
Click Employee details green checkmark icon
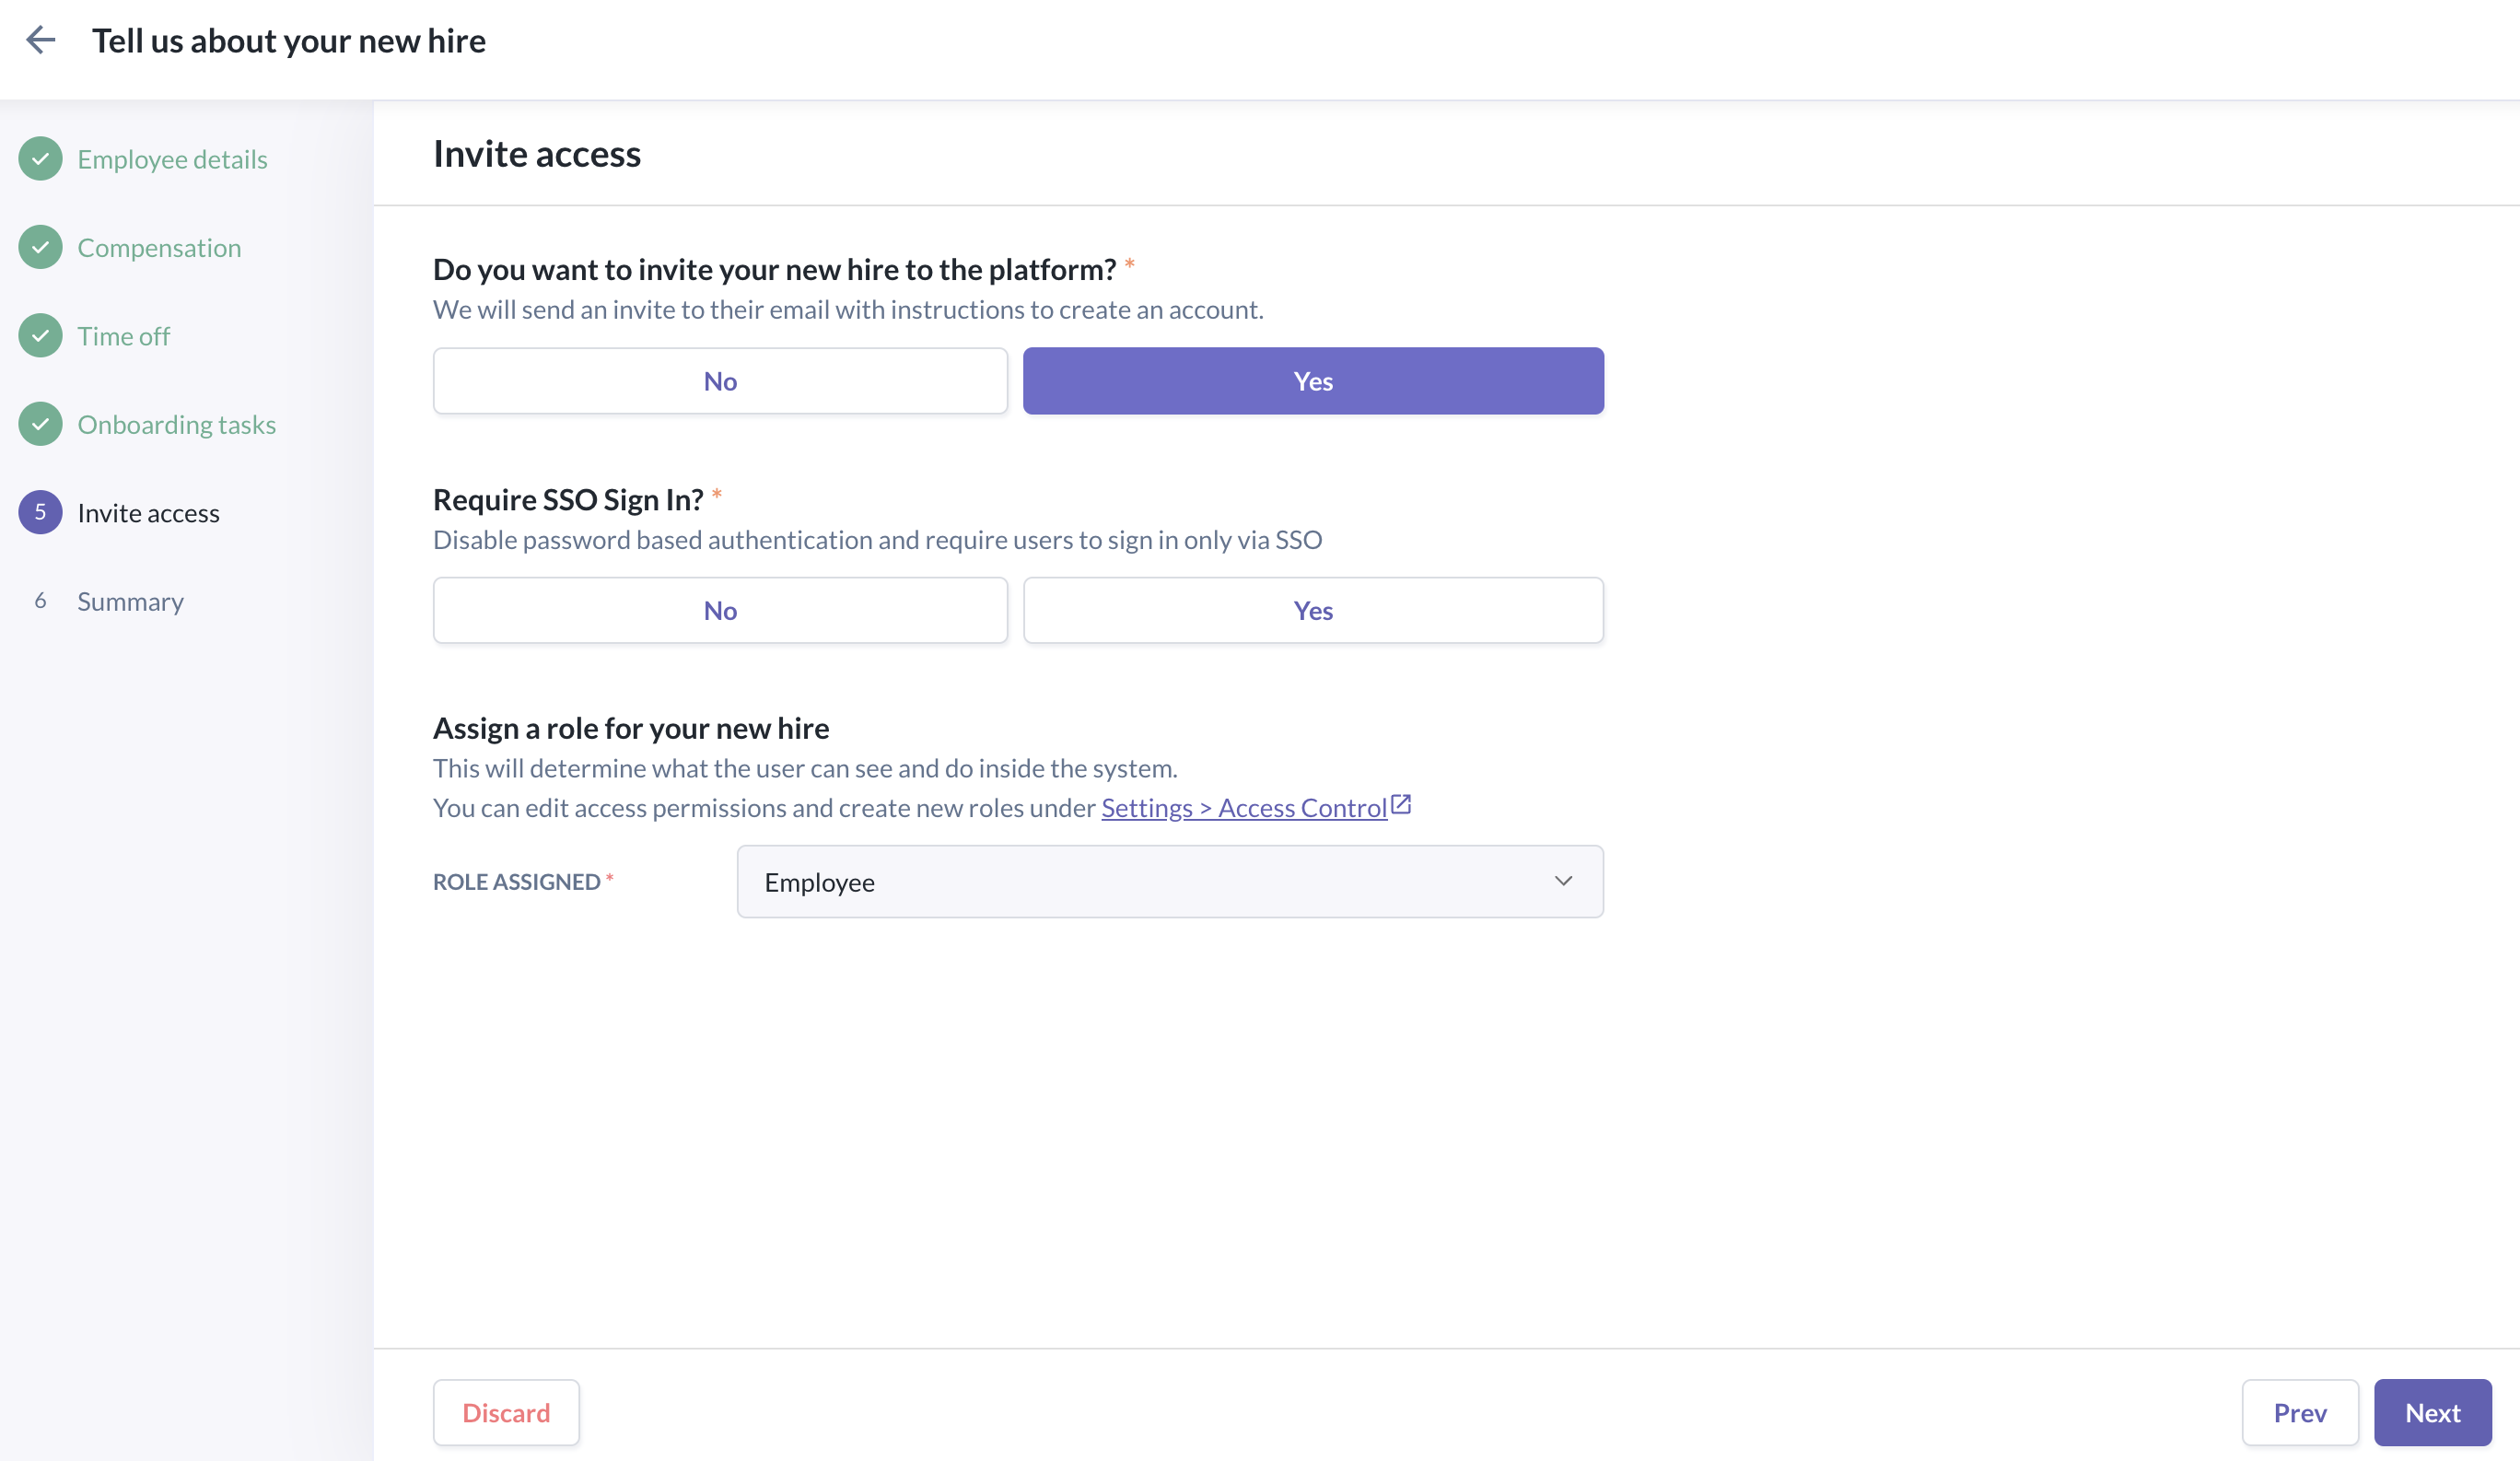pyautogui.click(x=40, y=159)
